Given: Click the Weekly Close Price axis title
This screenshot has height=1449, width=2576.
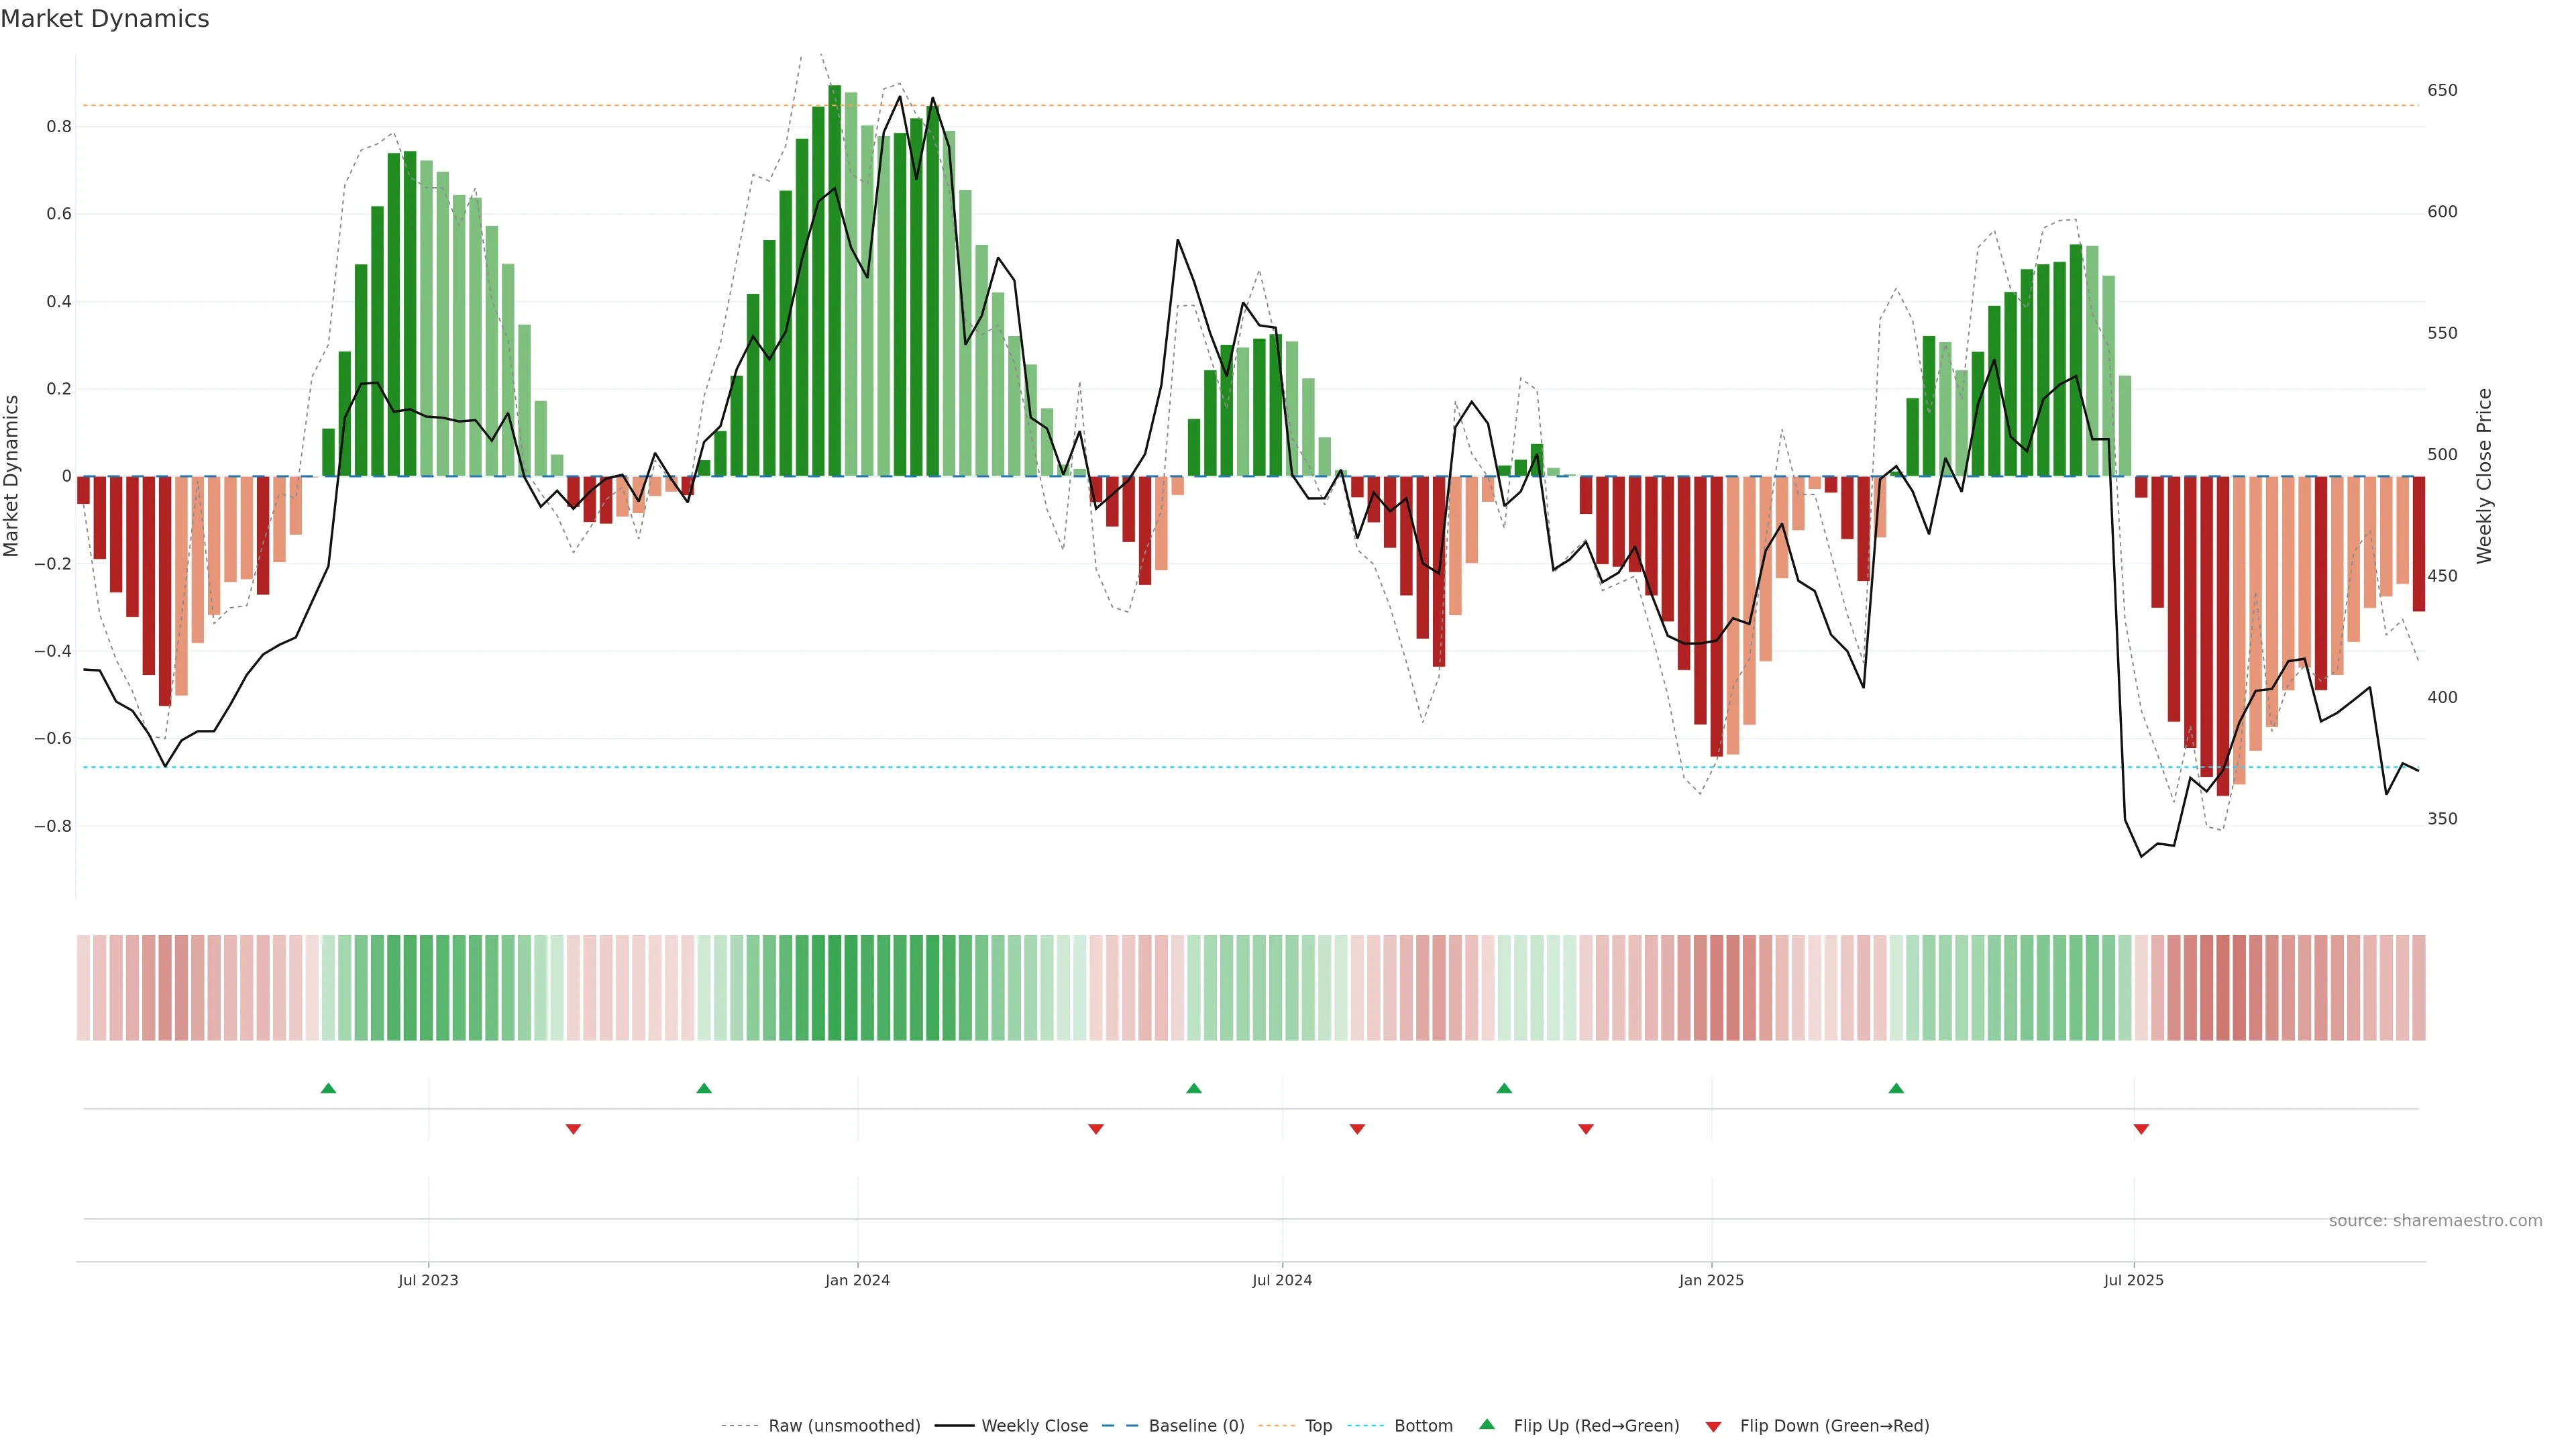Looking at the screenshot, I should pos(2485,476).
